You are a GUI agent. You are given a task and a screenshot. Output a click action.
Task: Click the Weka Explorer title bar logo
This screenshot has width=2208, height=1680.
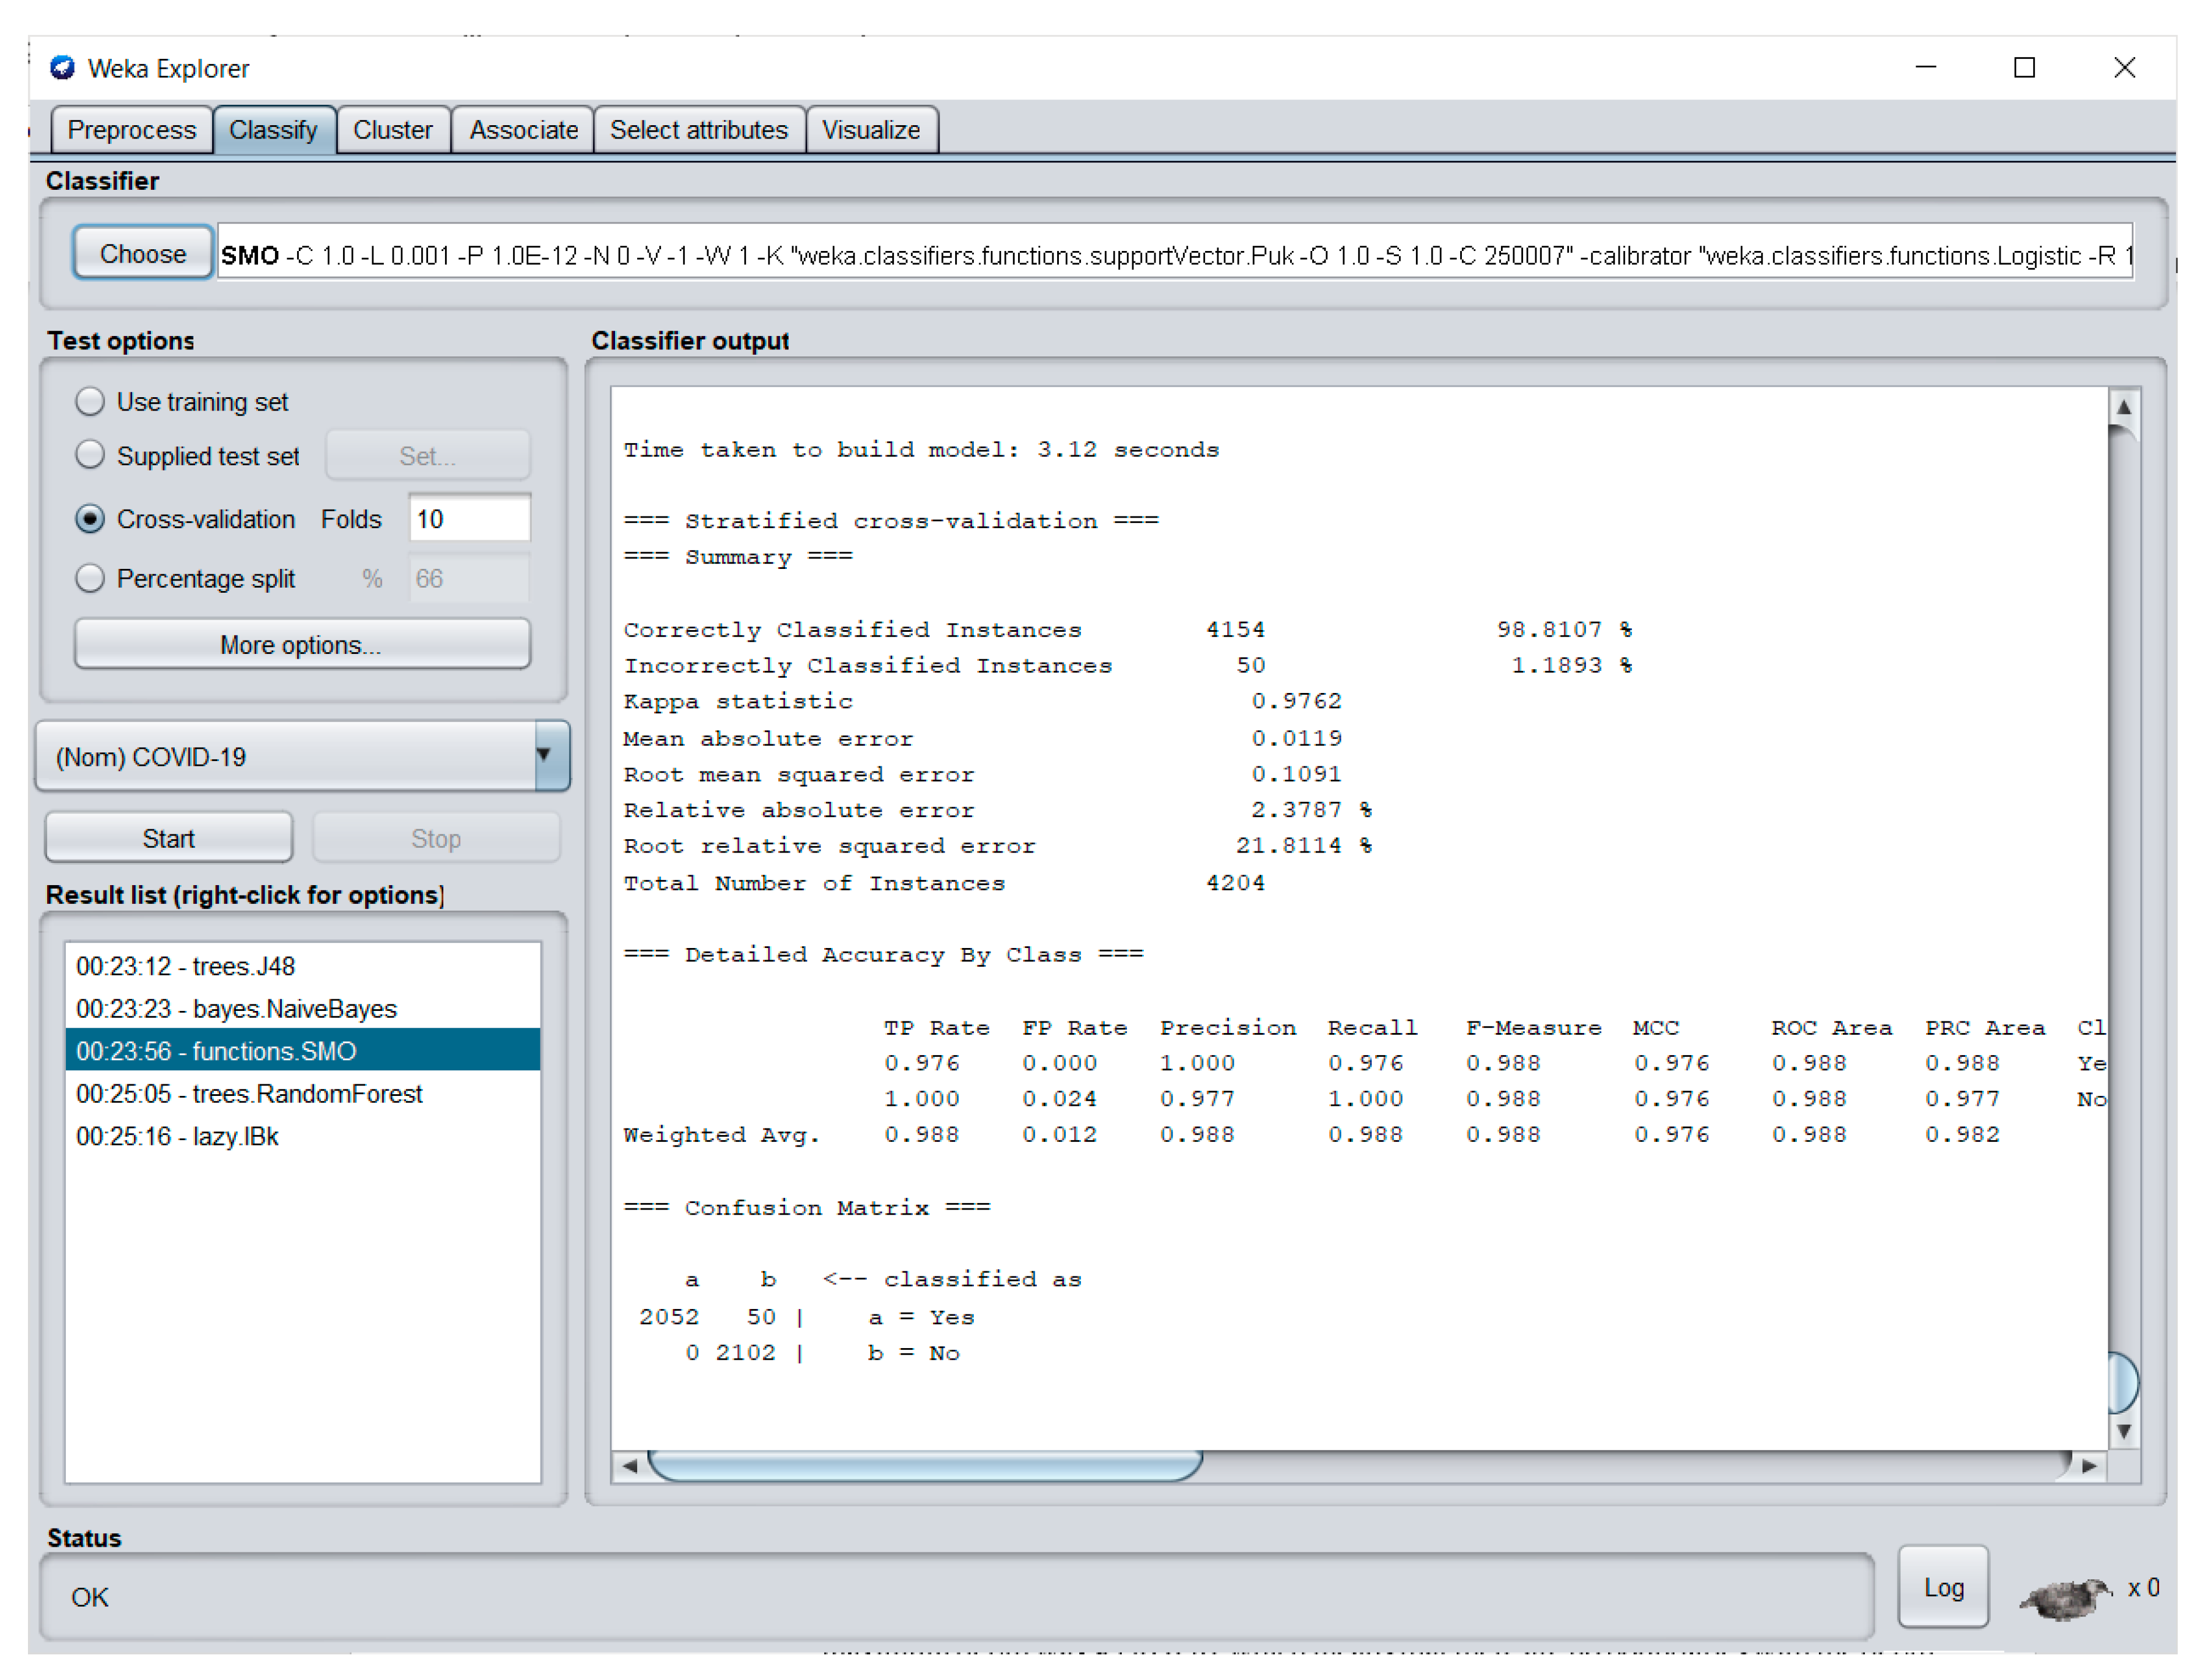pos(62,67)
